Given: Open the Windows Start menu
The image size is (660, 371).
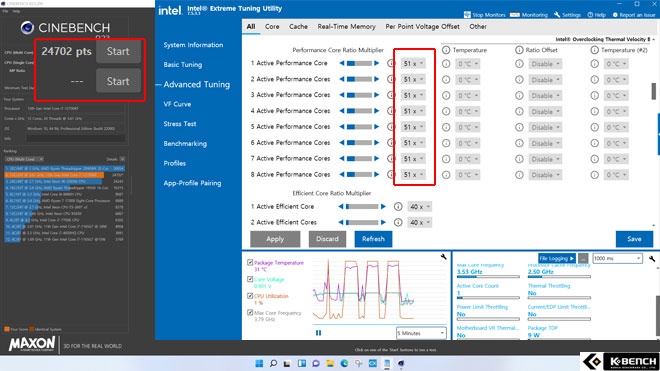Looking at the screenshot, I should click(x=259, y=363).
